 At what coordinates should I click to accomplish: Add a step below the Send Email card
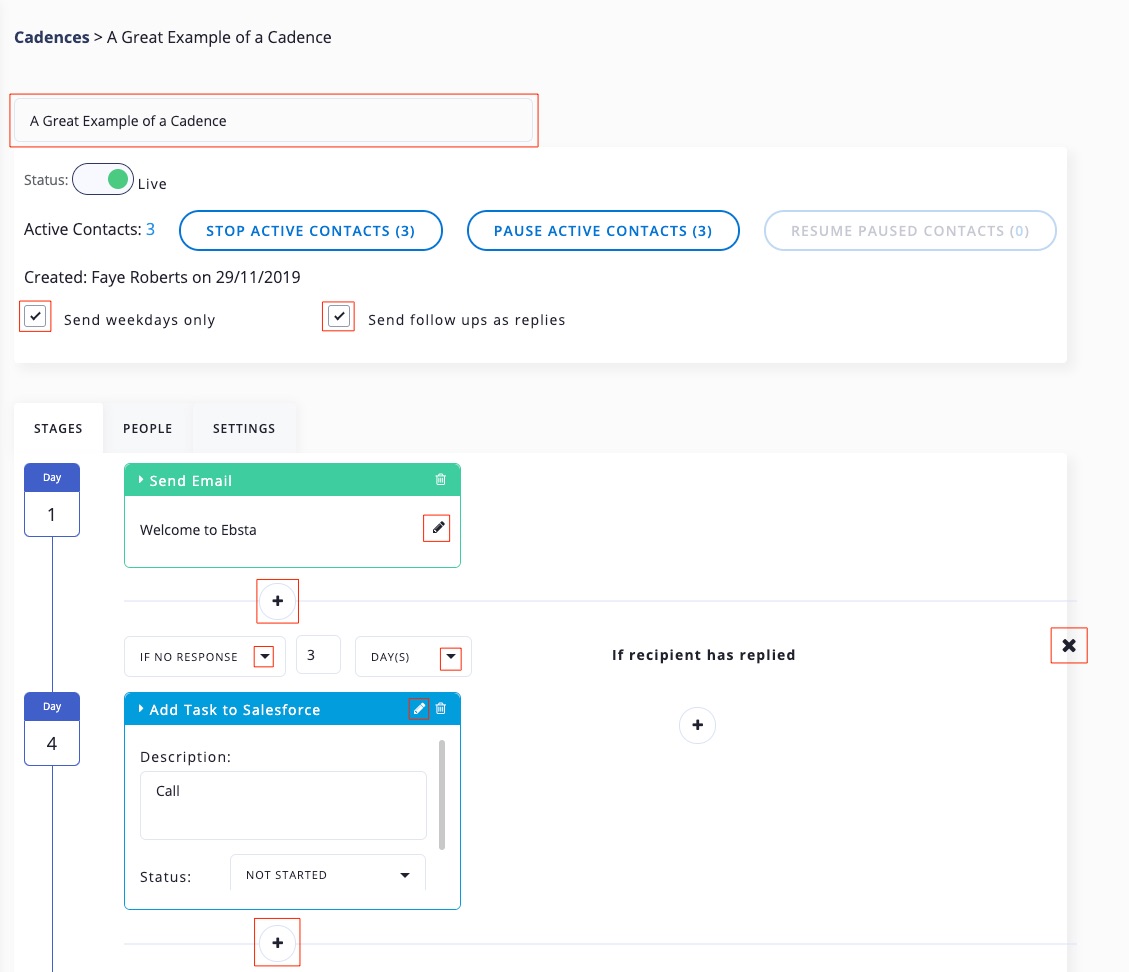tap(278, 601)
